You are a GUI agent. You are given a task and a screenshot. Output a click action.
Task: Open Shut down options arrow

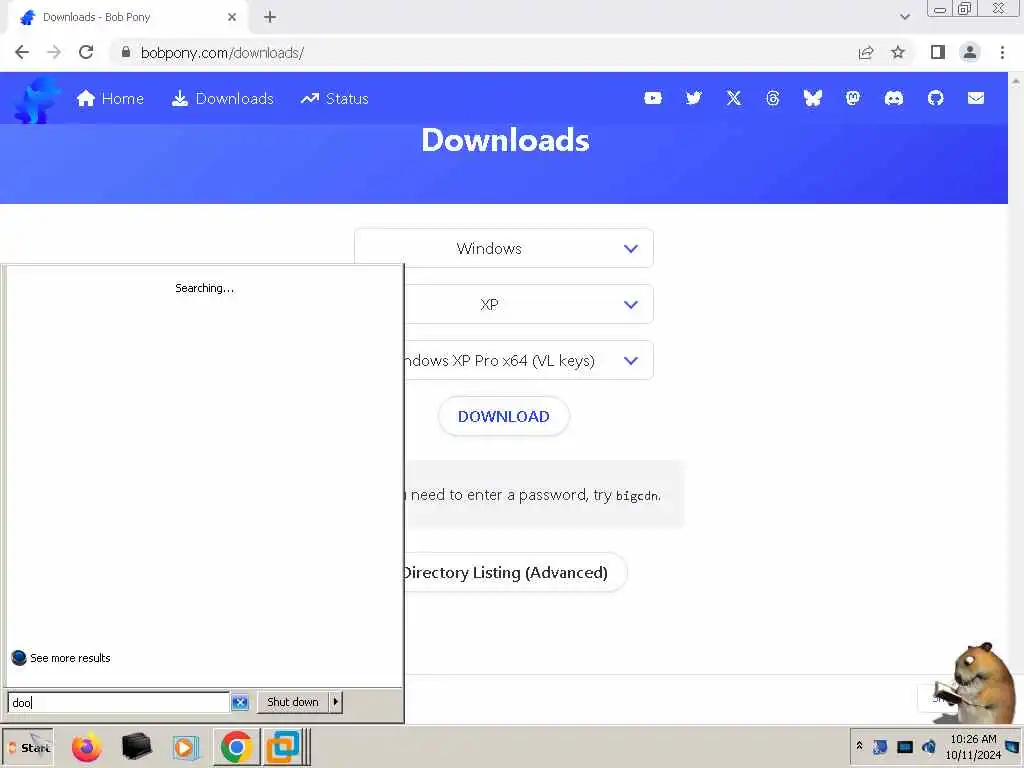click(x=336, y=702)
